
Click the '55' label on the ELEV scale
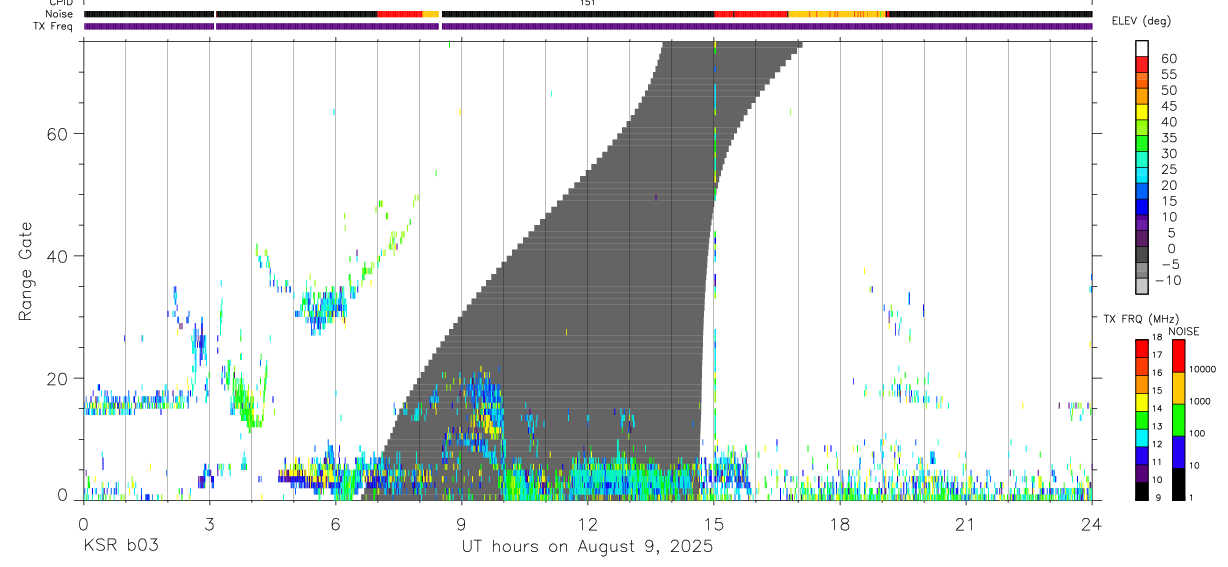[x=1168, y=75]
